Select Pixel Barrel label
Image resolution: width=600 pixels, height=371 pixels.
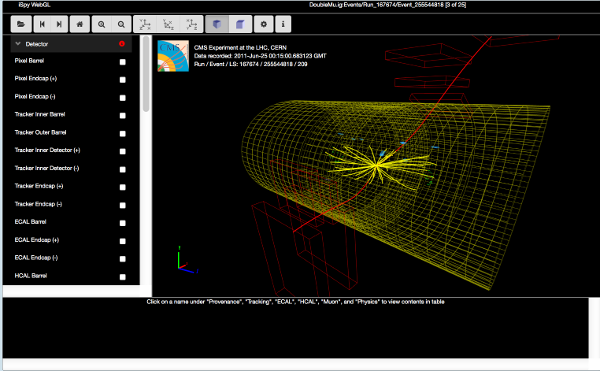click(29, 60)
